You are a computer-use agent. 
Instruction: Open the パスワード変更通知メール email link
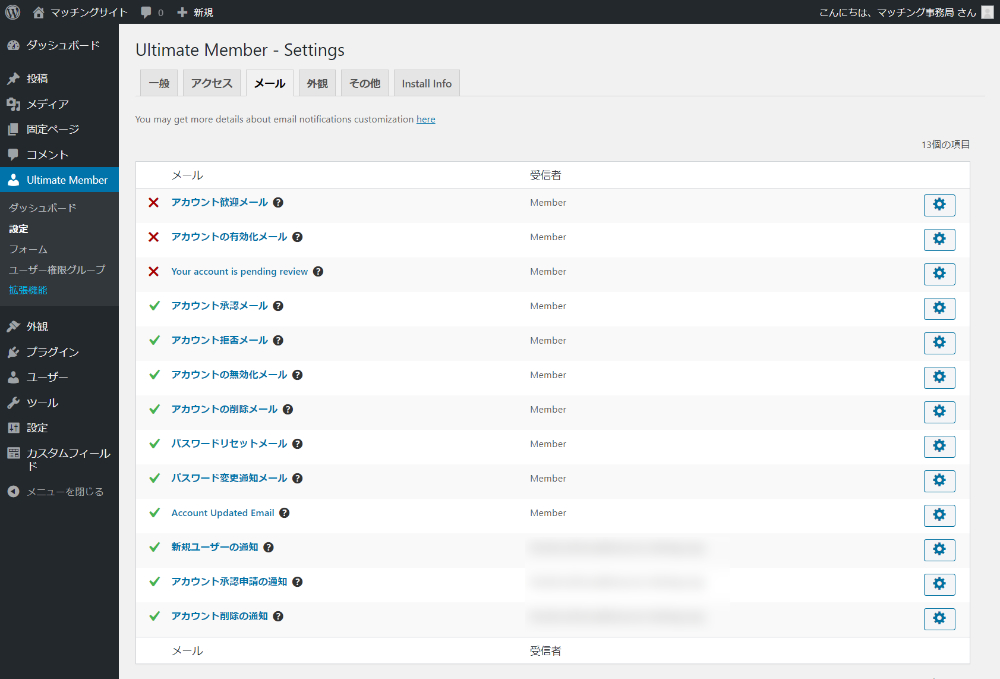229,478
